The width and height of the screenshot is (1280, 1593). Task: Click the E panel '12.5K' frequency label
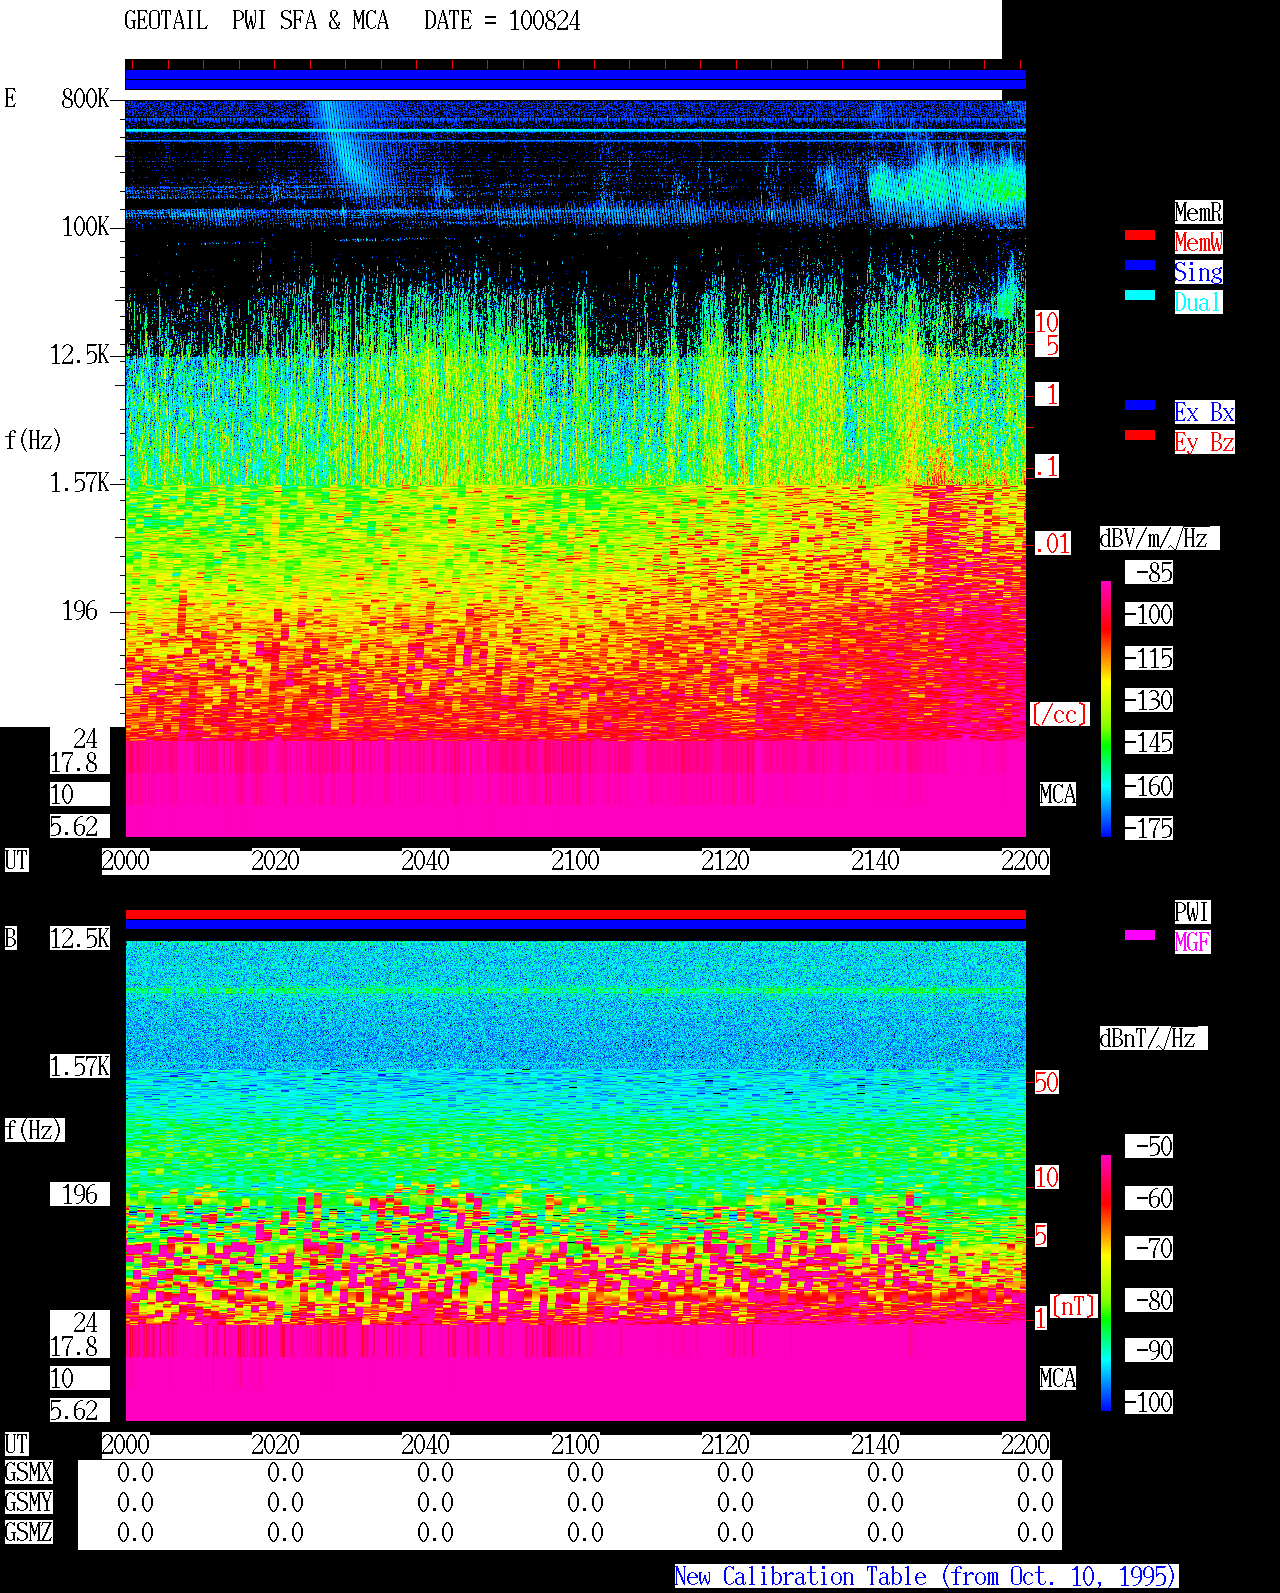coord(80,354)
